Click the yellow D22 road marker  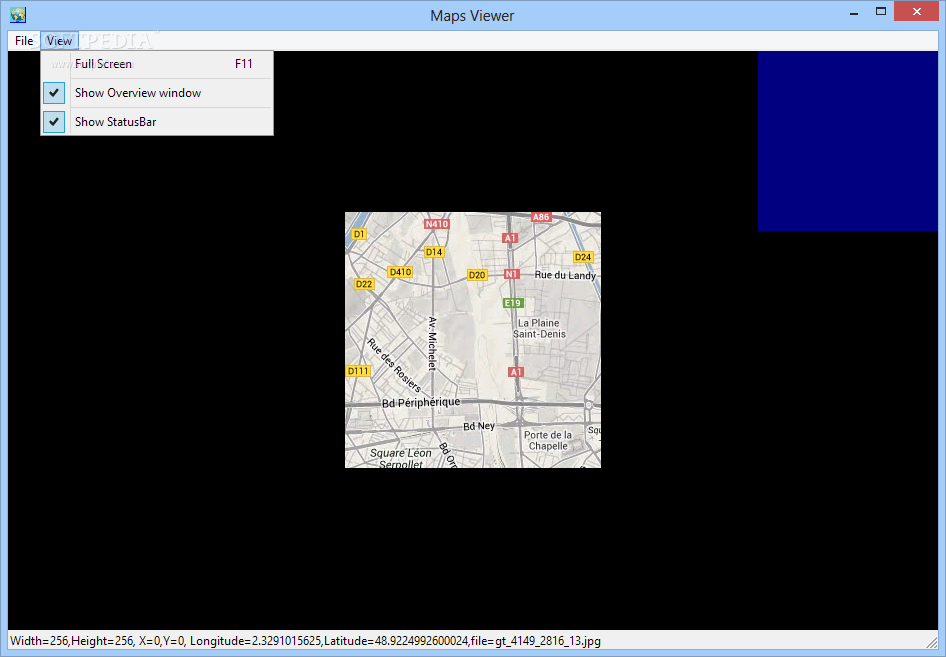[x=364, y=284]
